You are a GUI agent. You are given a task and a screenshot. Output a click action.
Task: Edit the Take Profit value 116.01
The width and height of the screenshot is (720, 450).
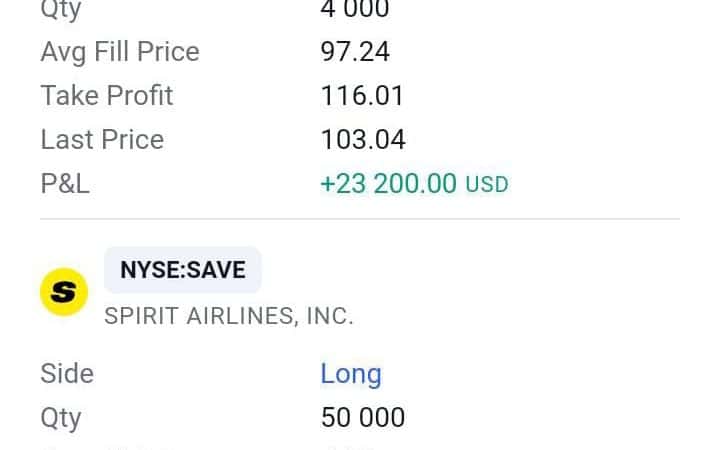click(362, 96)
